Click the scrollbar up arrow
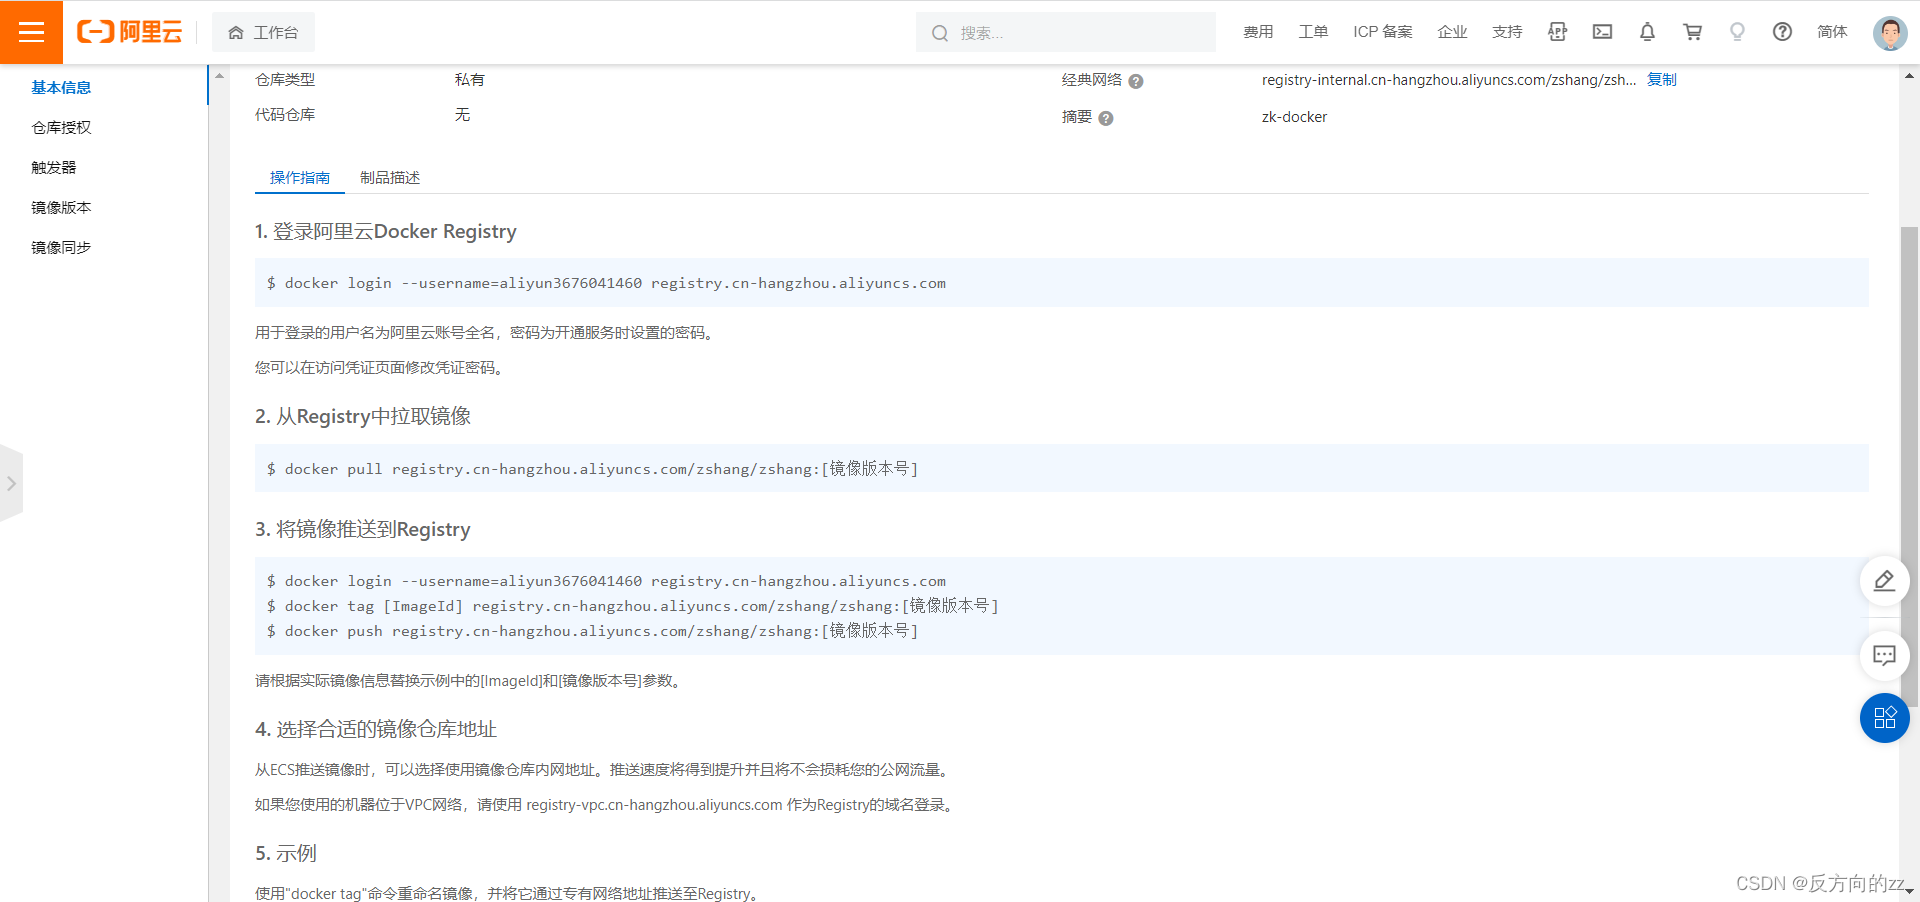1920x902 pixels. click(x=1909, y=75)
